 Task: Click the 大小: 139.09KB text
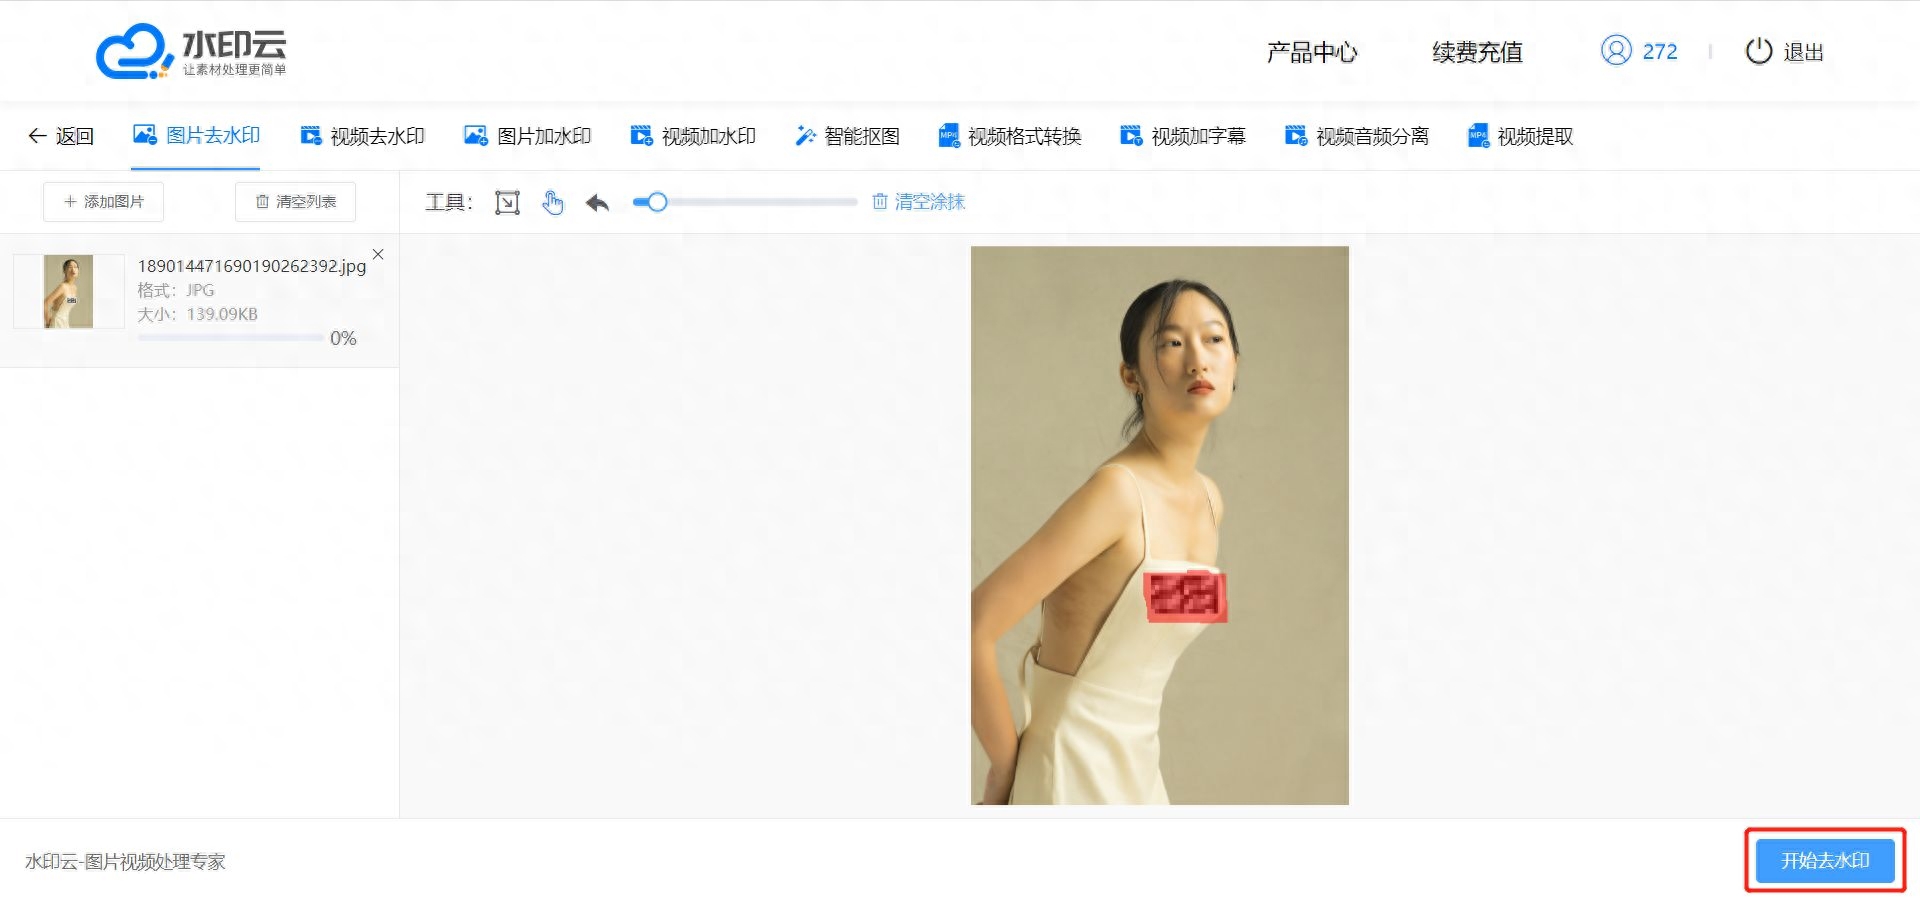(x=197, y=314)
